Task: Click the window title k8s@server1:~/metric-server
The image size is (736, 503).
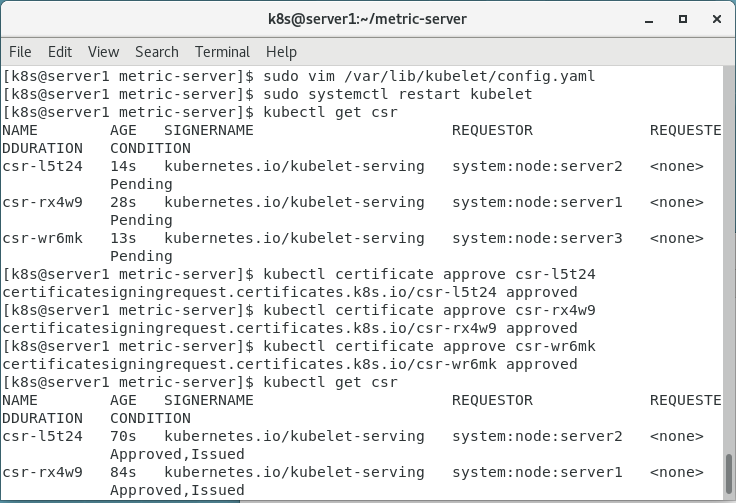Action: coord(367,19)
